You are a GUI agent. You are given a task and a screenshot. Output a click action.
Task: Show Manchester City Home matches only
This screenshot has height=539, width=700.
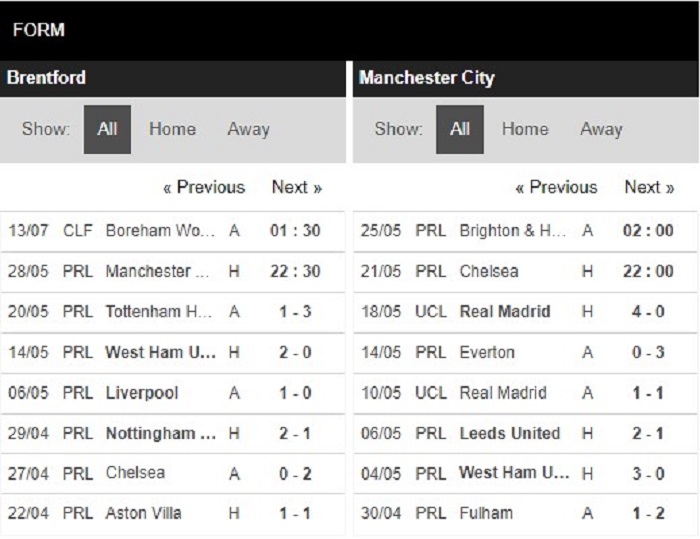pyautogui.click(x=525, y=130)
